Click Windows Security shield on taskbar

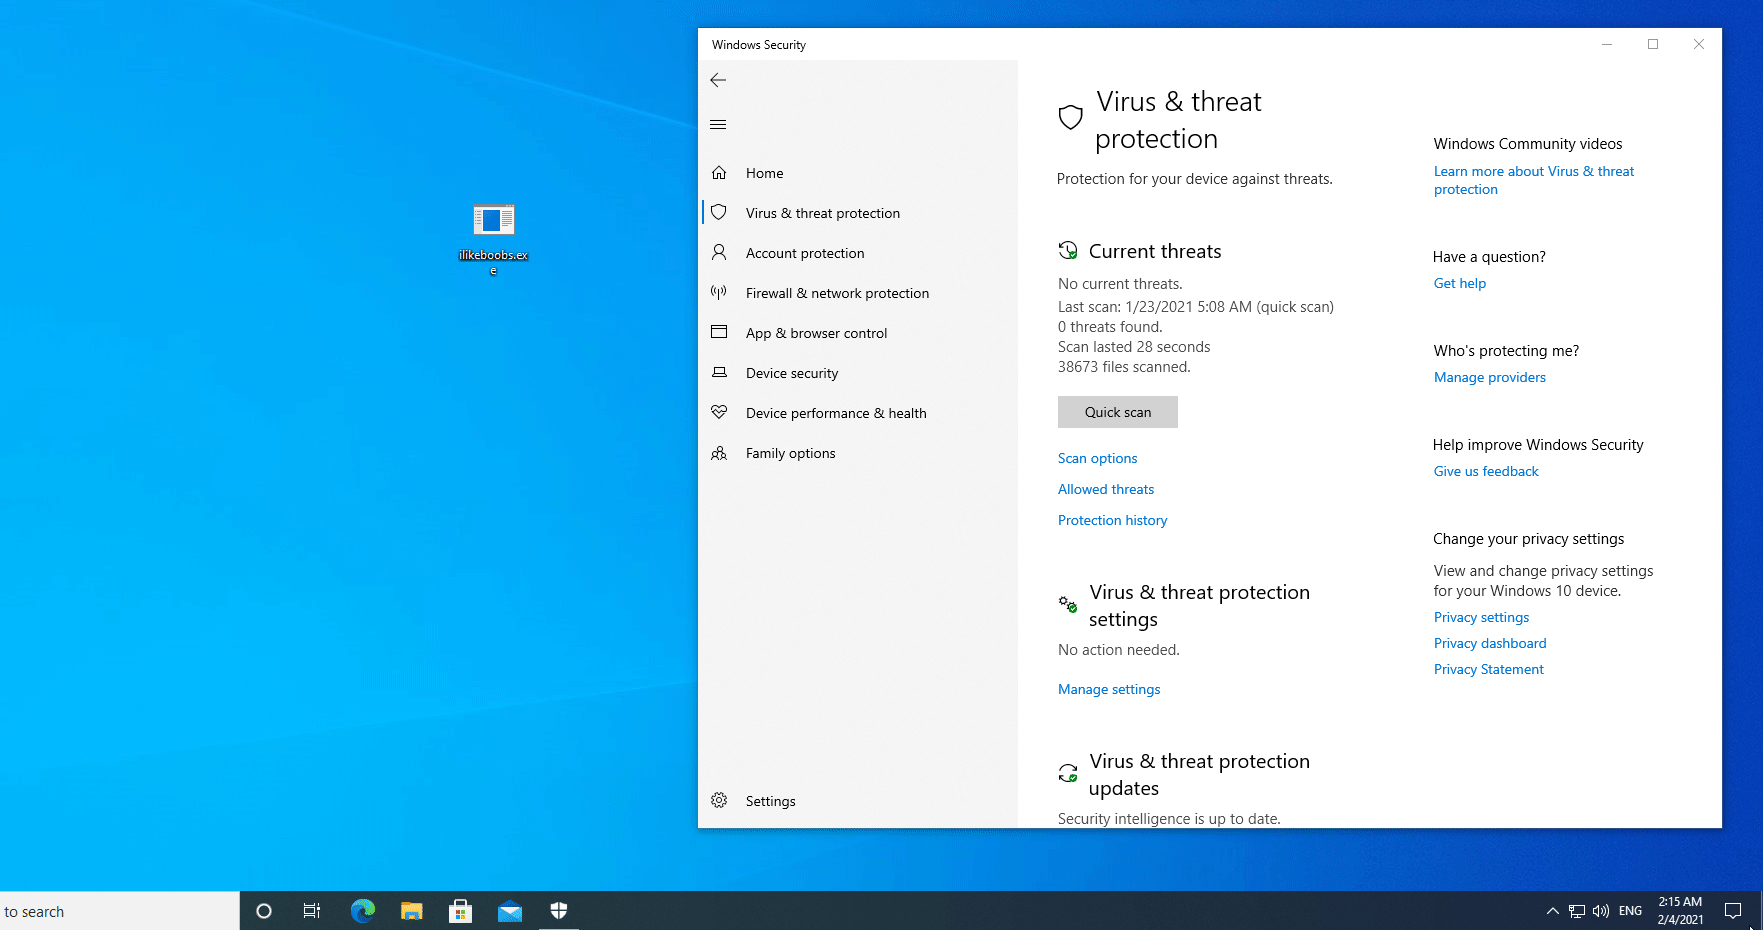[x=559, y=910]
